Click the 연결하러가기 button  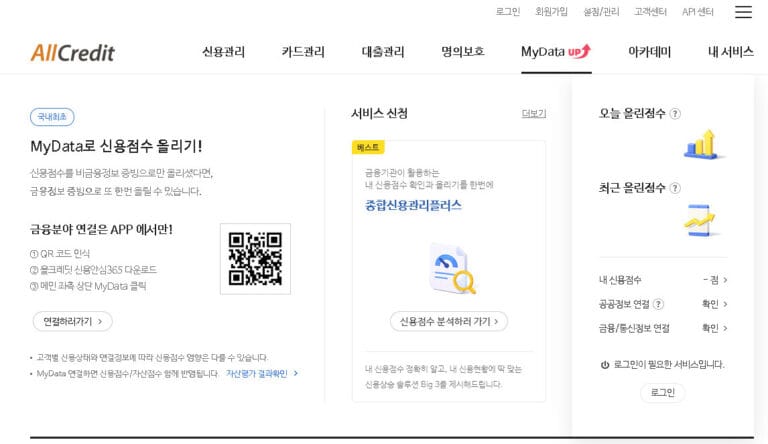tap(72, 321)
